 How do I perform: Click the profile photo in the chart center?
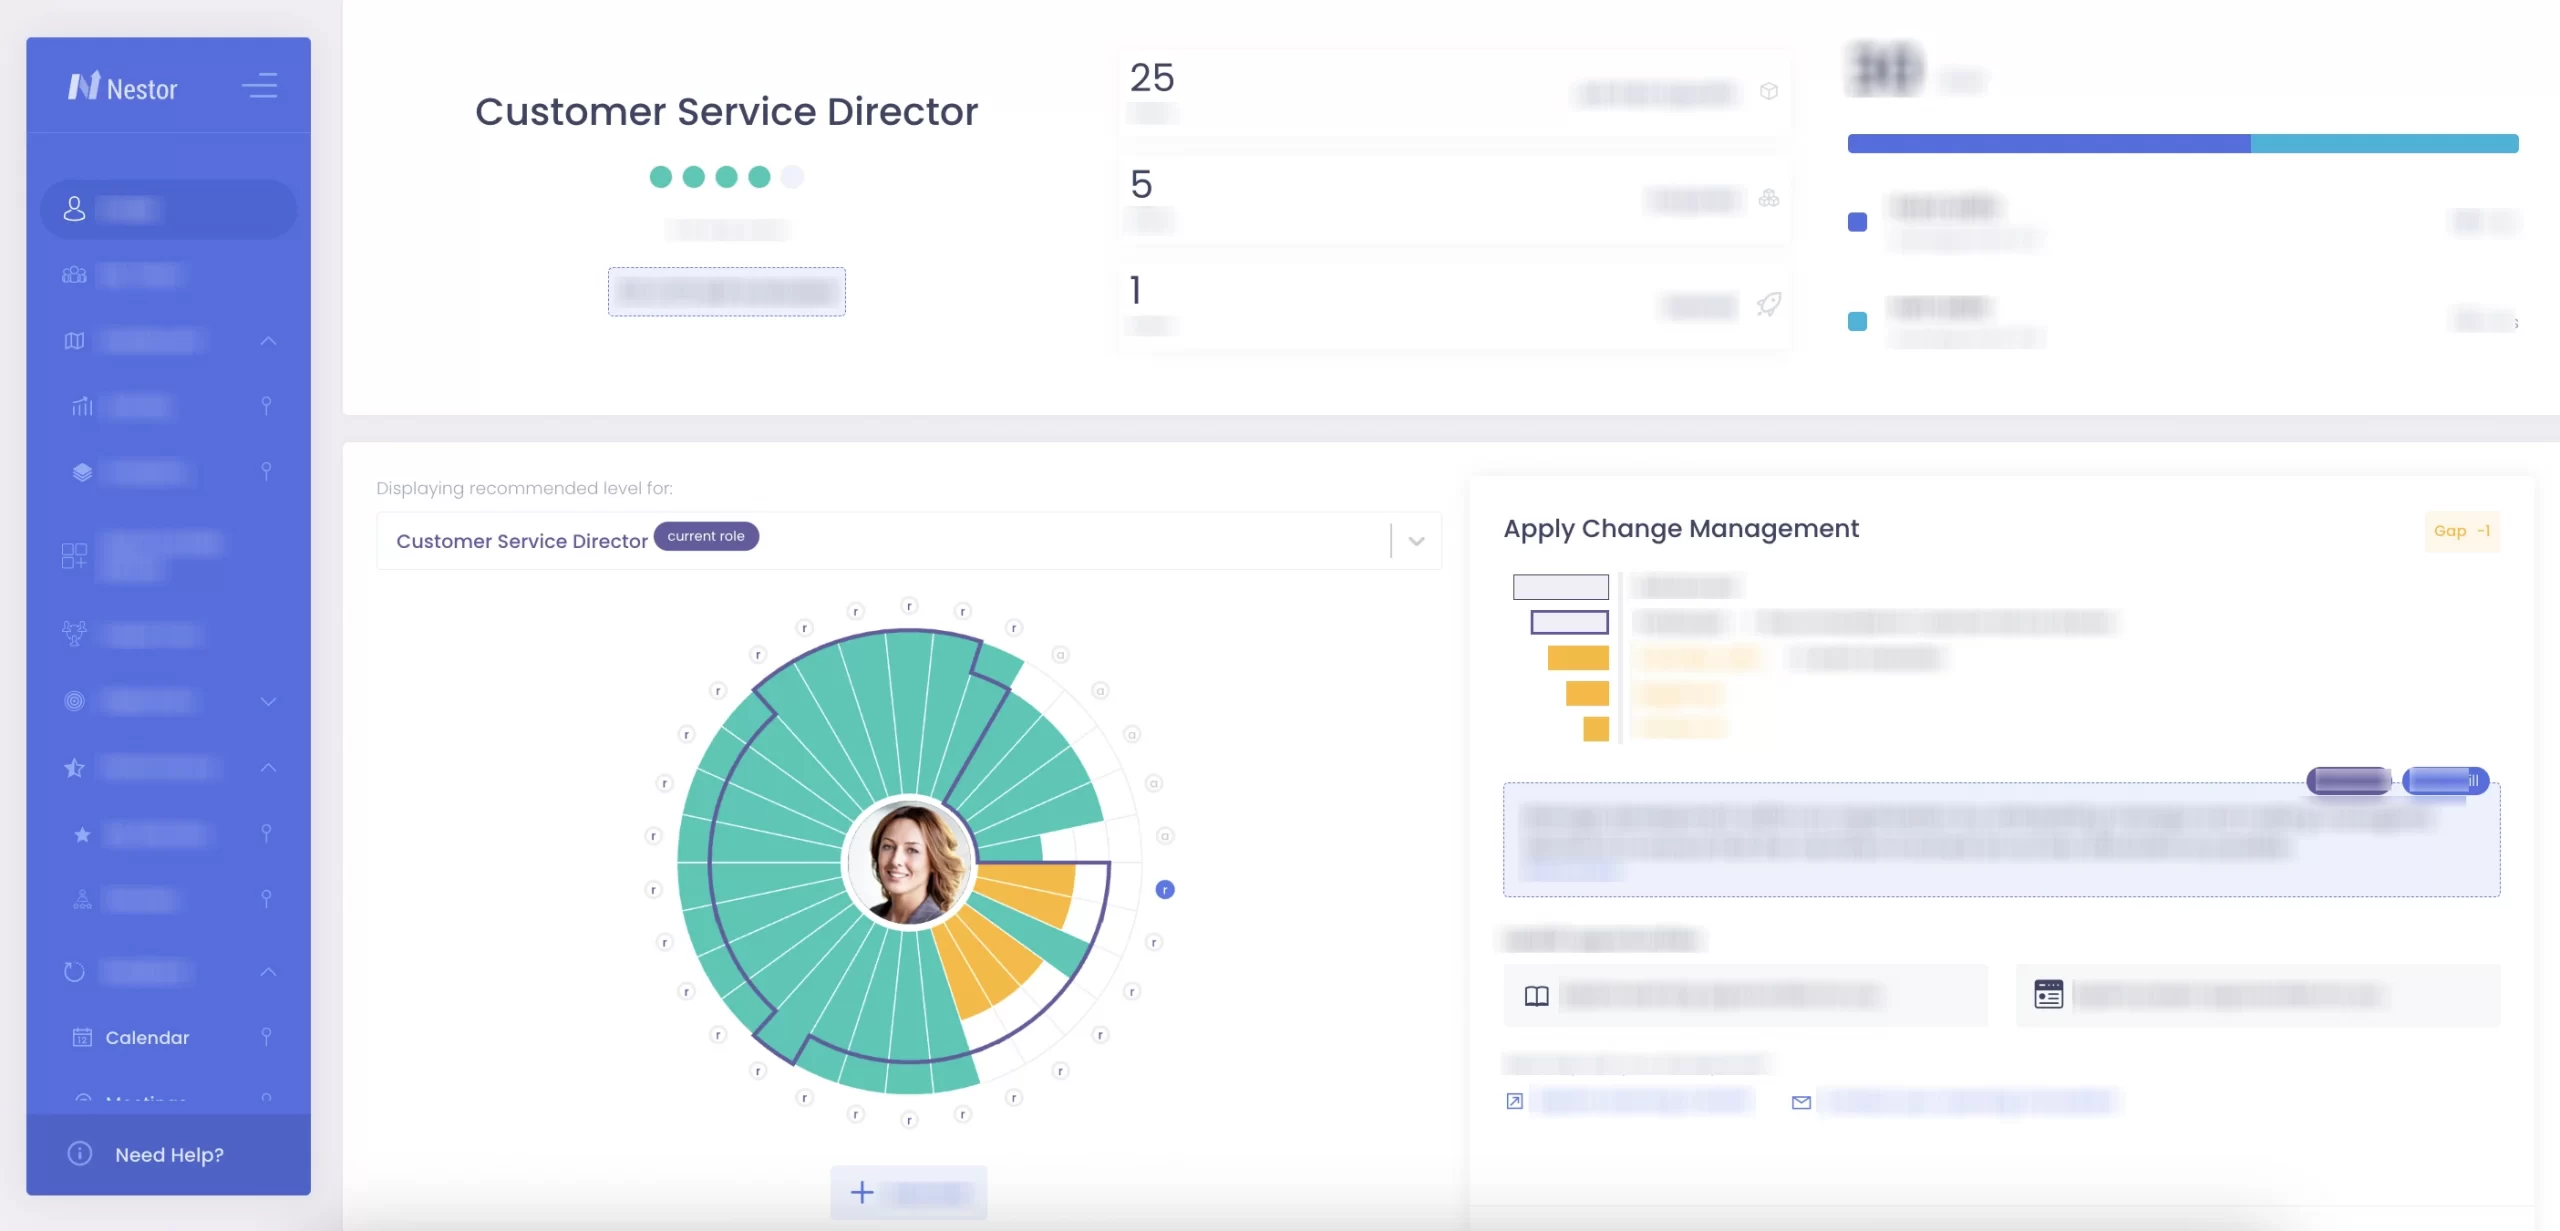(x=909, y=864)
